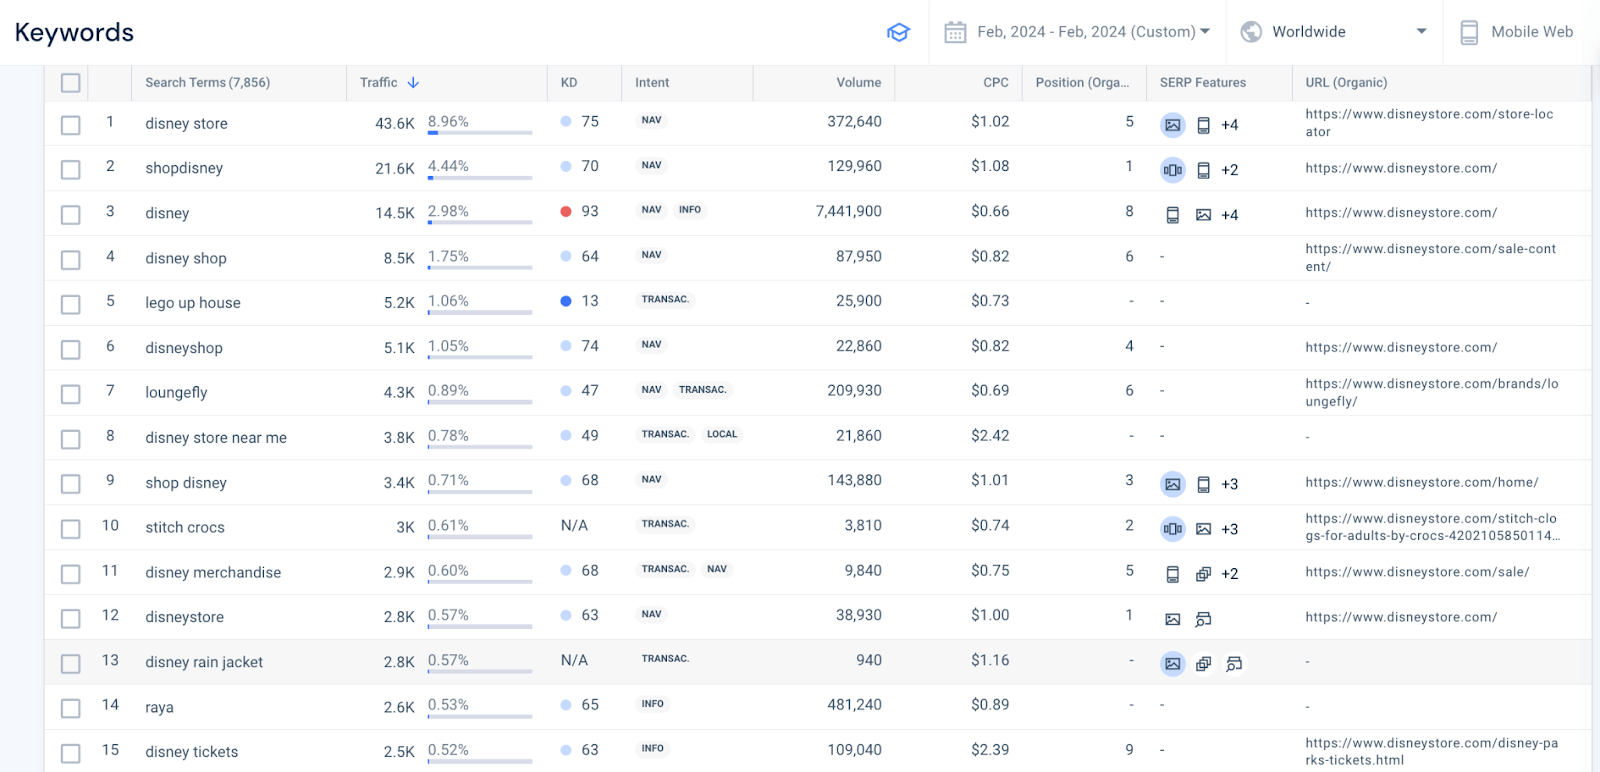
Task: Click the mobile SERP feature icon for disney store
Action: click(1204, 125)
